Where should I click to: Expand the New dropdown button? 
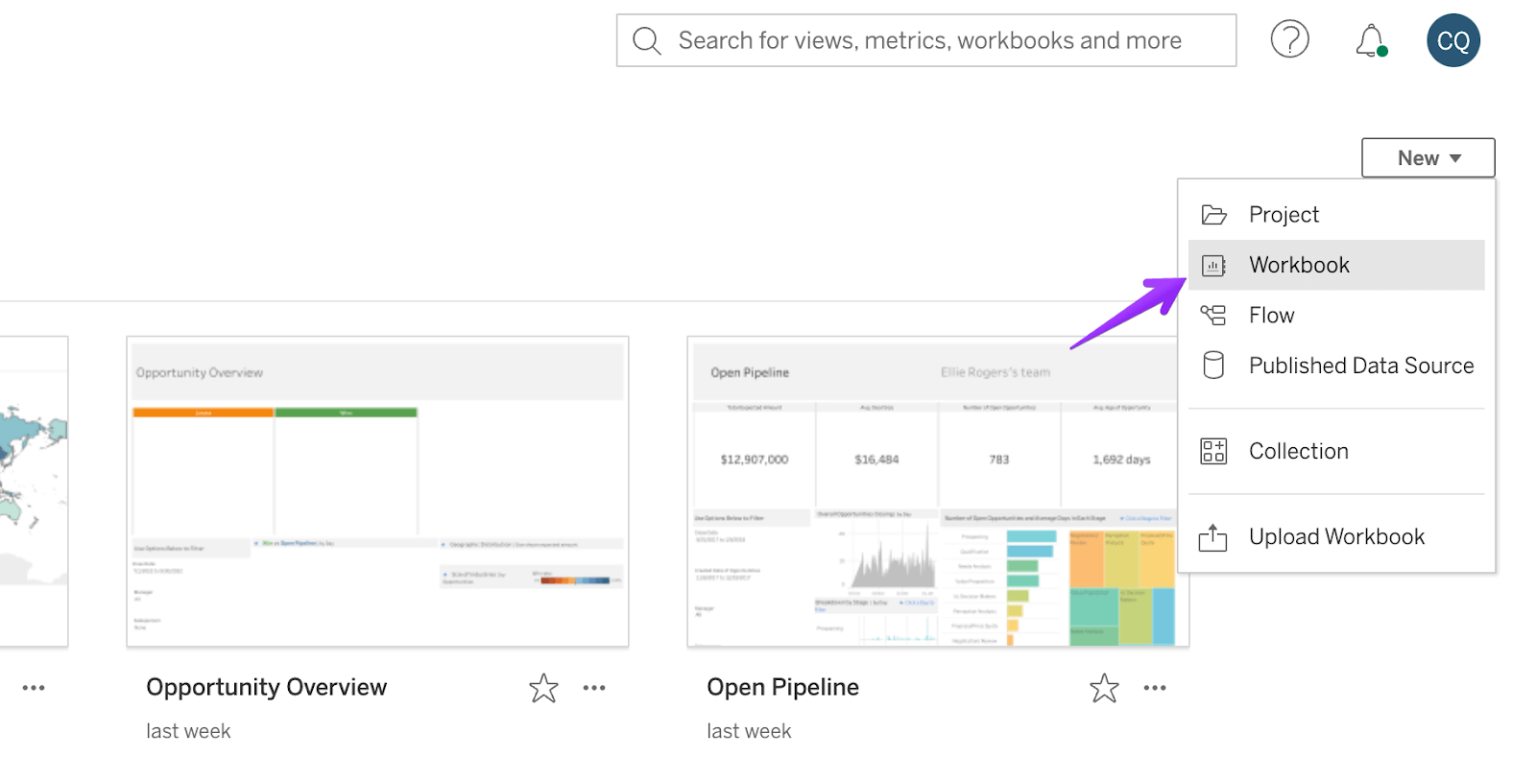pyautogui.click(x=1427, y=158)
